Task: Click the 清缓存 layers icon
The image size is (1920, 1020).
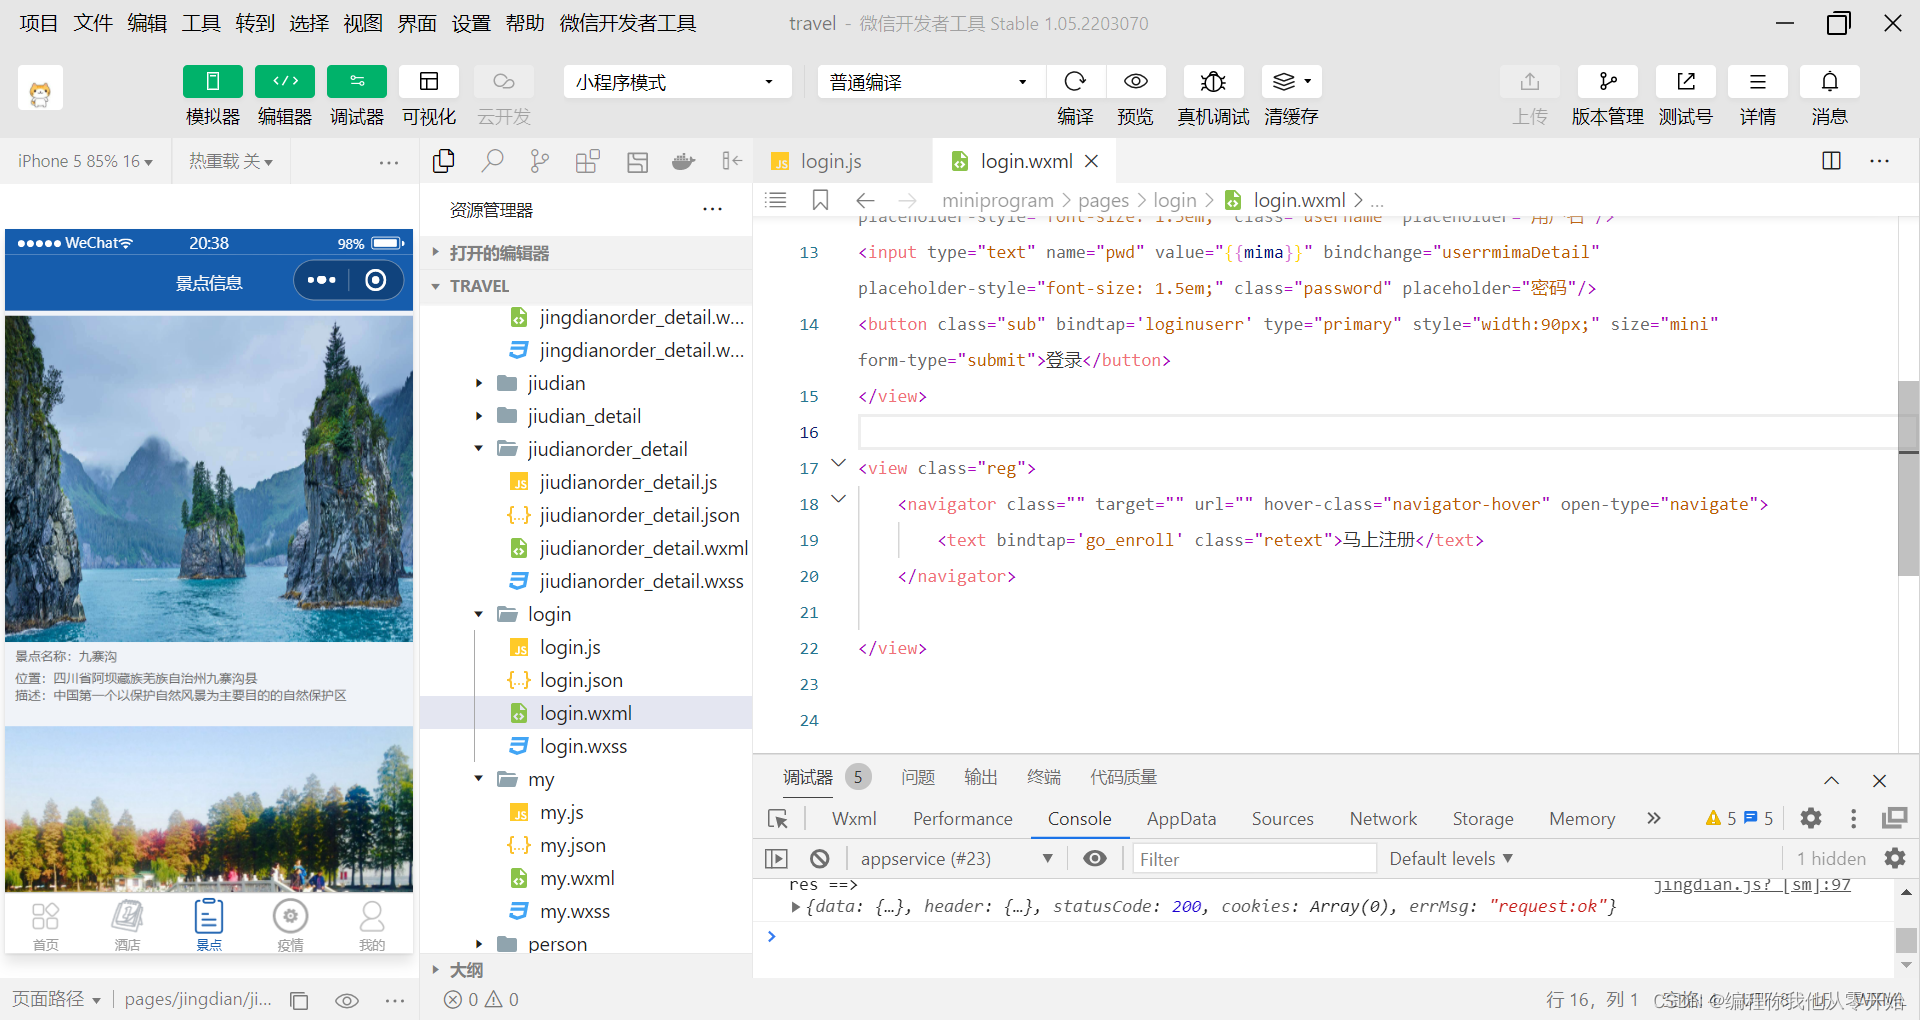Action: point(1291,82)
